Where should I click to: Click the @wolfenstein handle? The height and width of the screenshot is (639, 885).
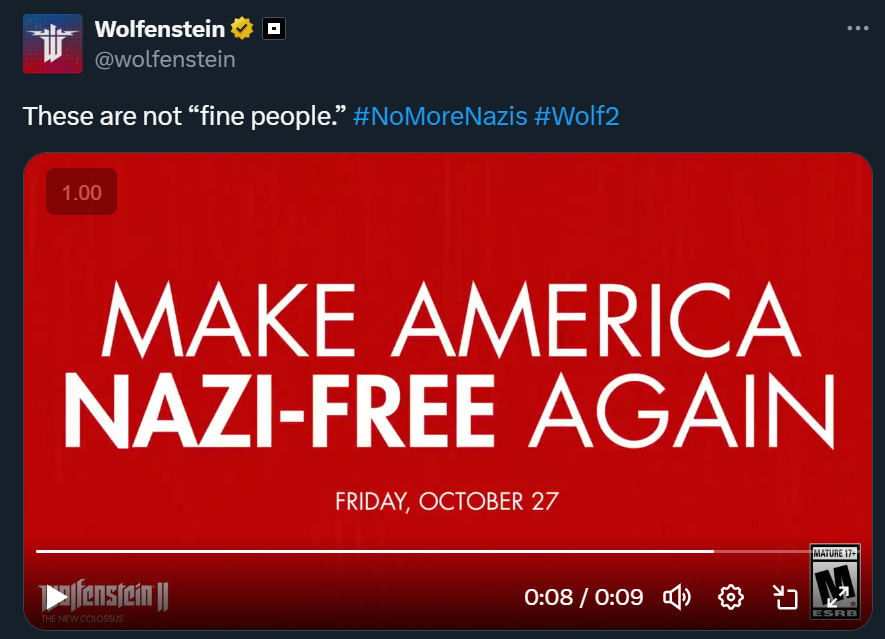pyautogui.click(x=165, y=59)
